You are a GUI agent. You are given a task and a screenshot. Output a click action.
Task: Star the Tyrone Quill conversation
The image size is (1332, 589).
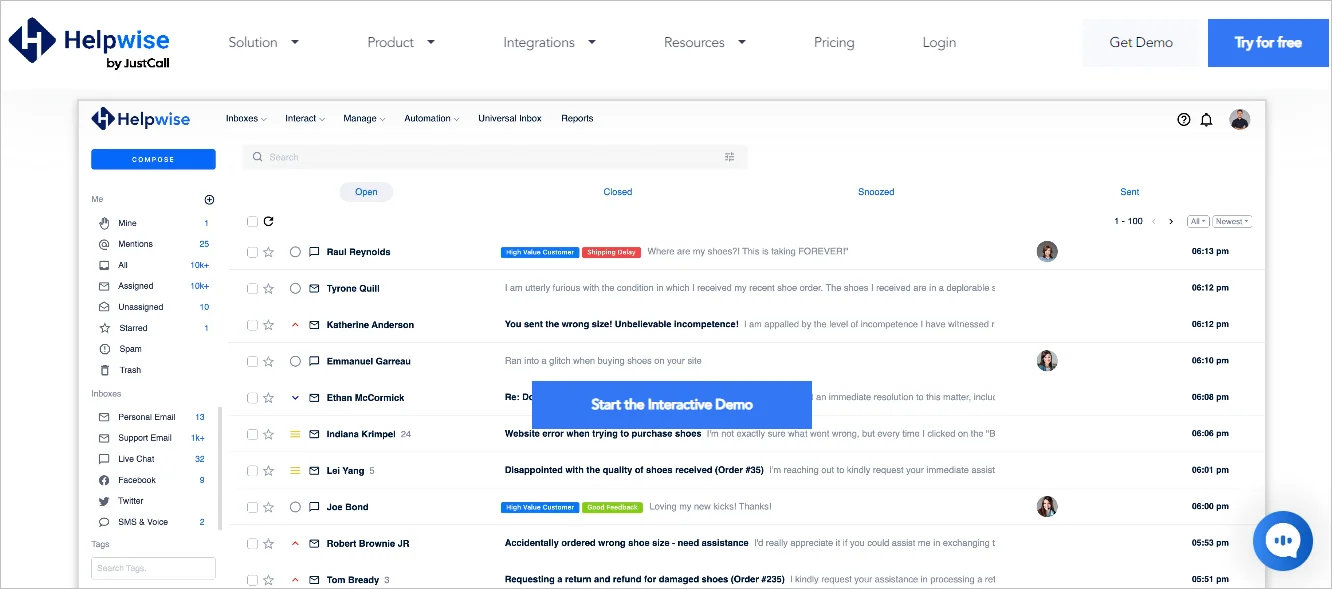268,289
